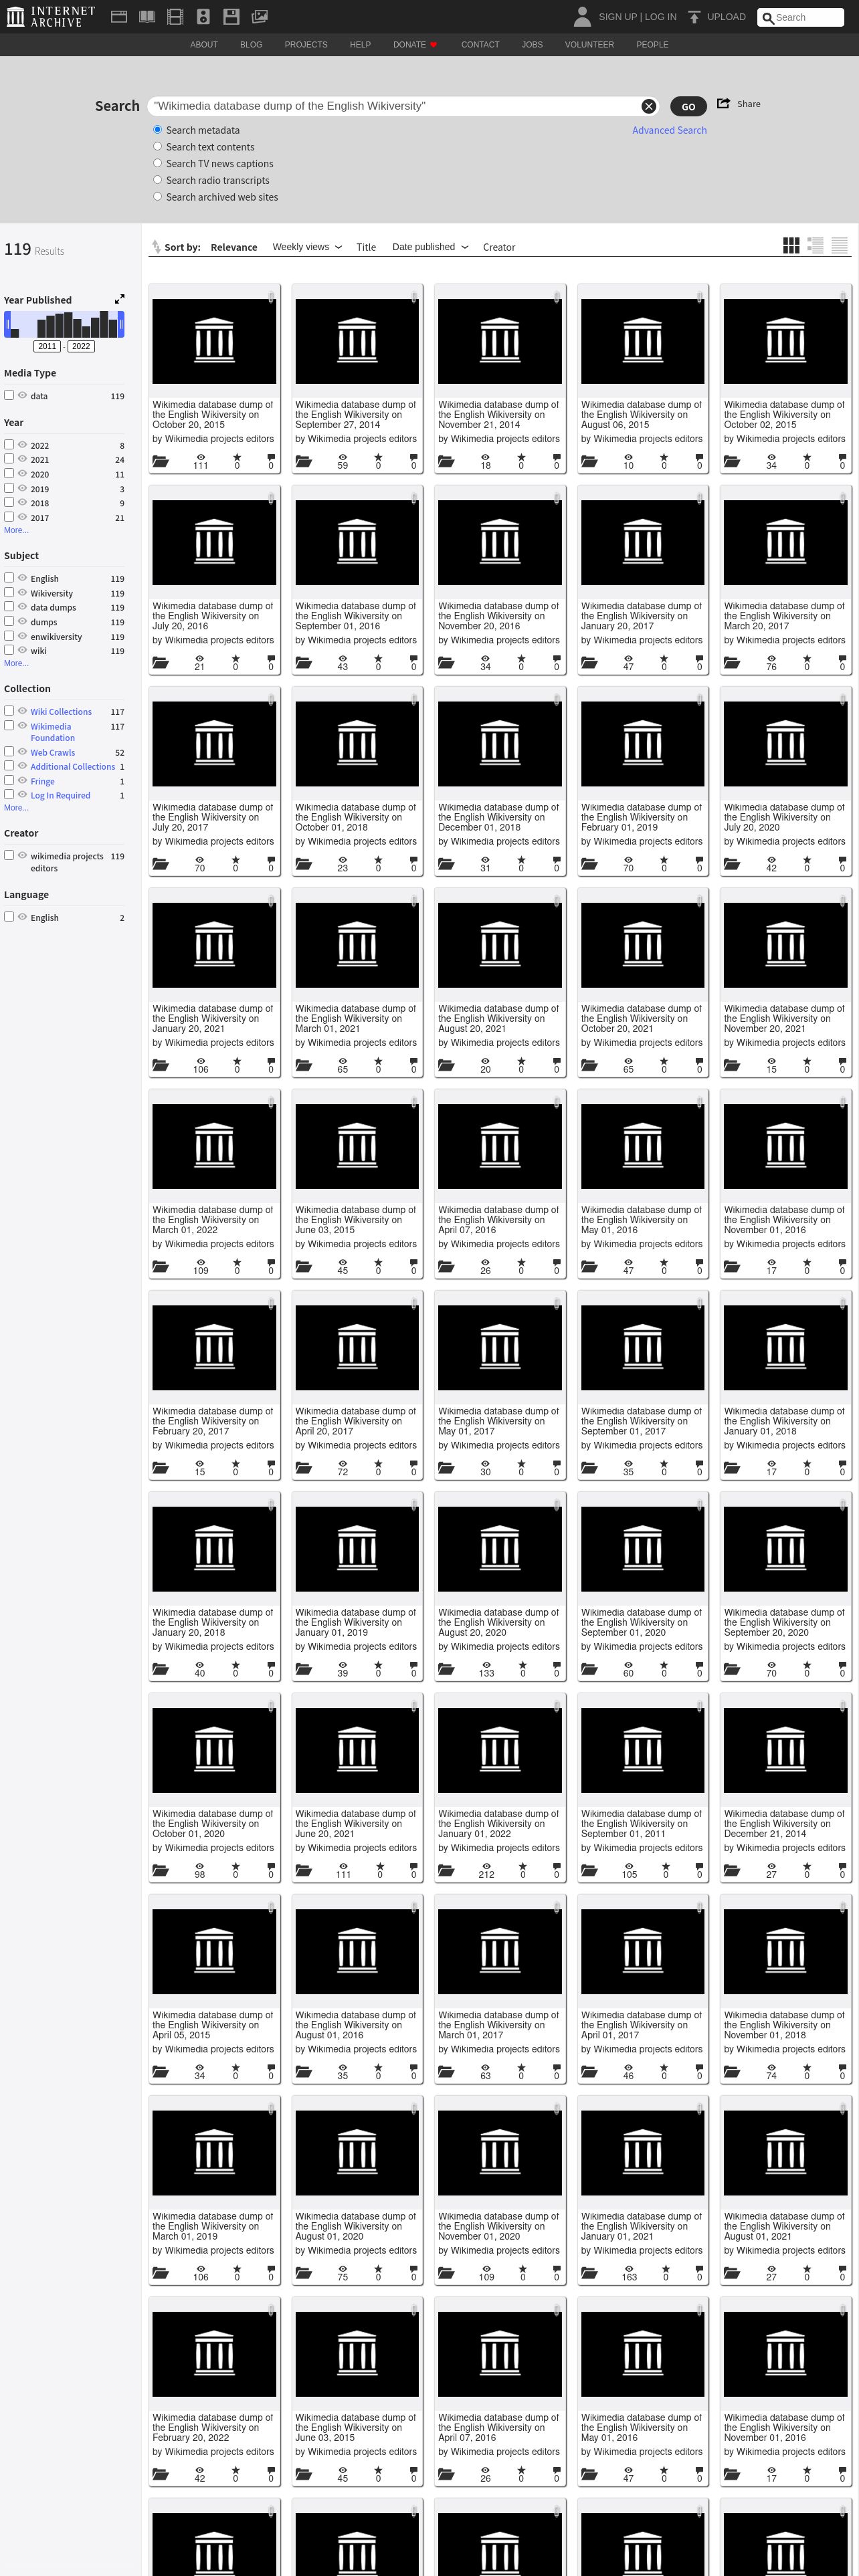Click views eye icon on November 21, 2014 item
Image resolution: width=859 pixels, height=2576 pixels.
pos(485,458)
